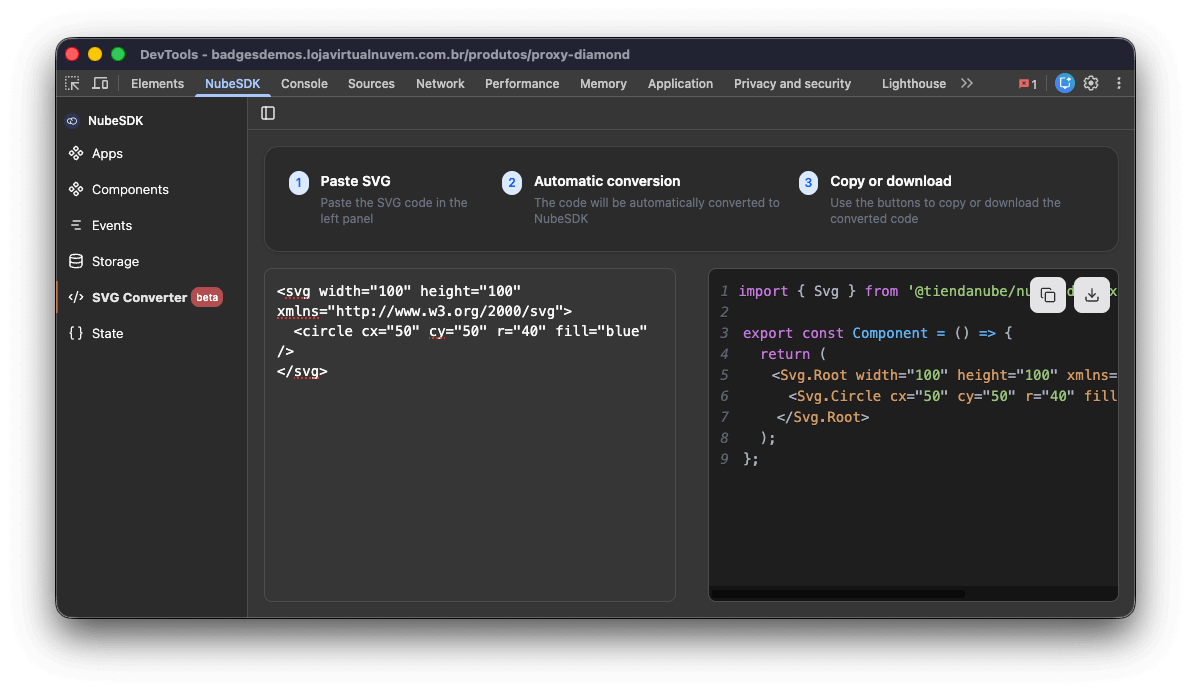Open the issues counter showing 1 error

(x=1027, y=83)
